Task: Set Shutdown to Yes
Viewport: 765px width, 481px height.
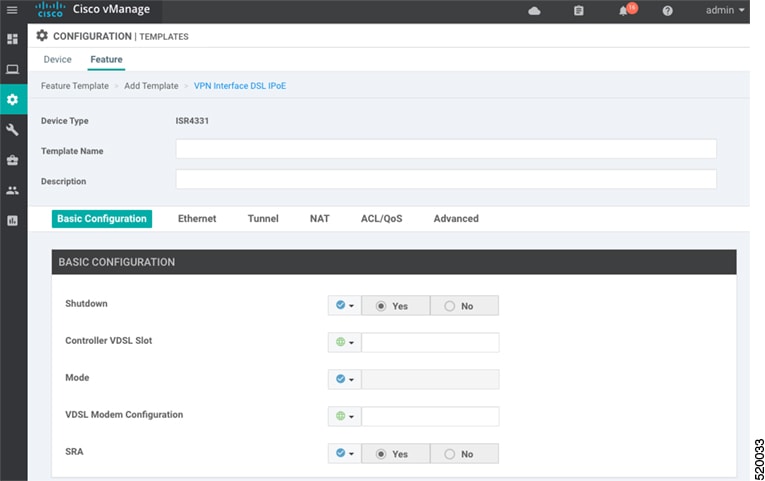Action: point(396,306)
